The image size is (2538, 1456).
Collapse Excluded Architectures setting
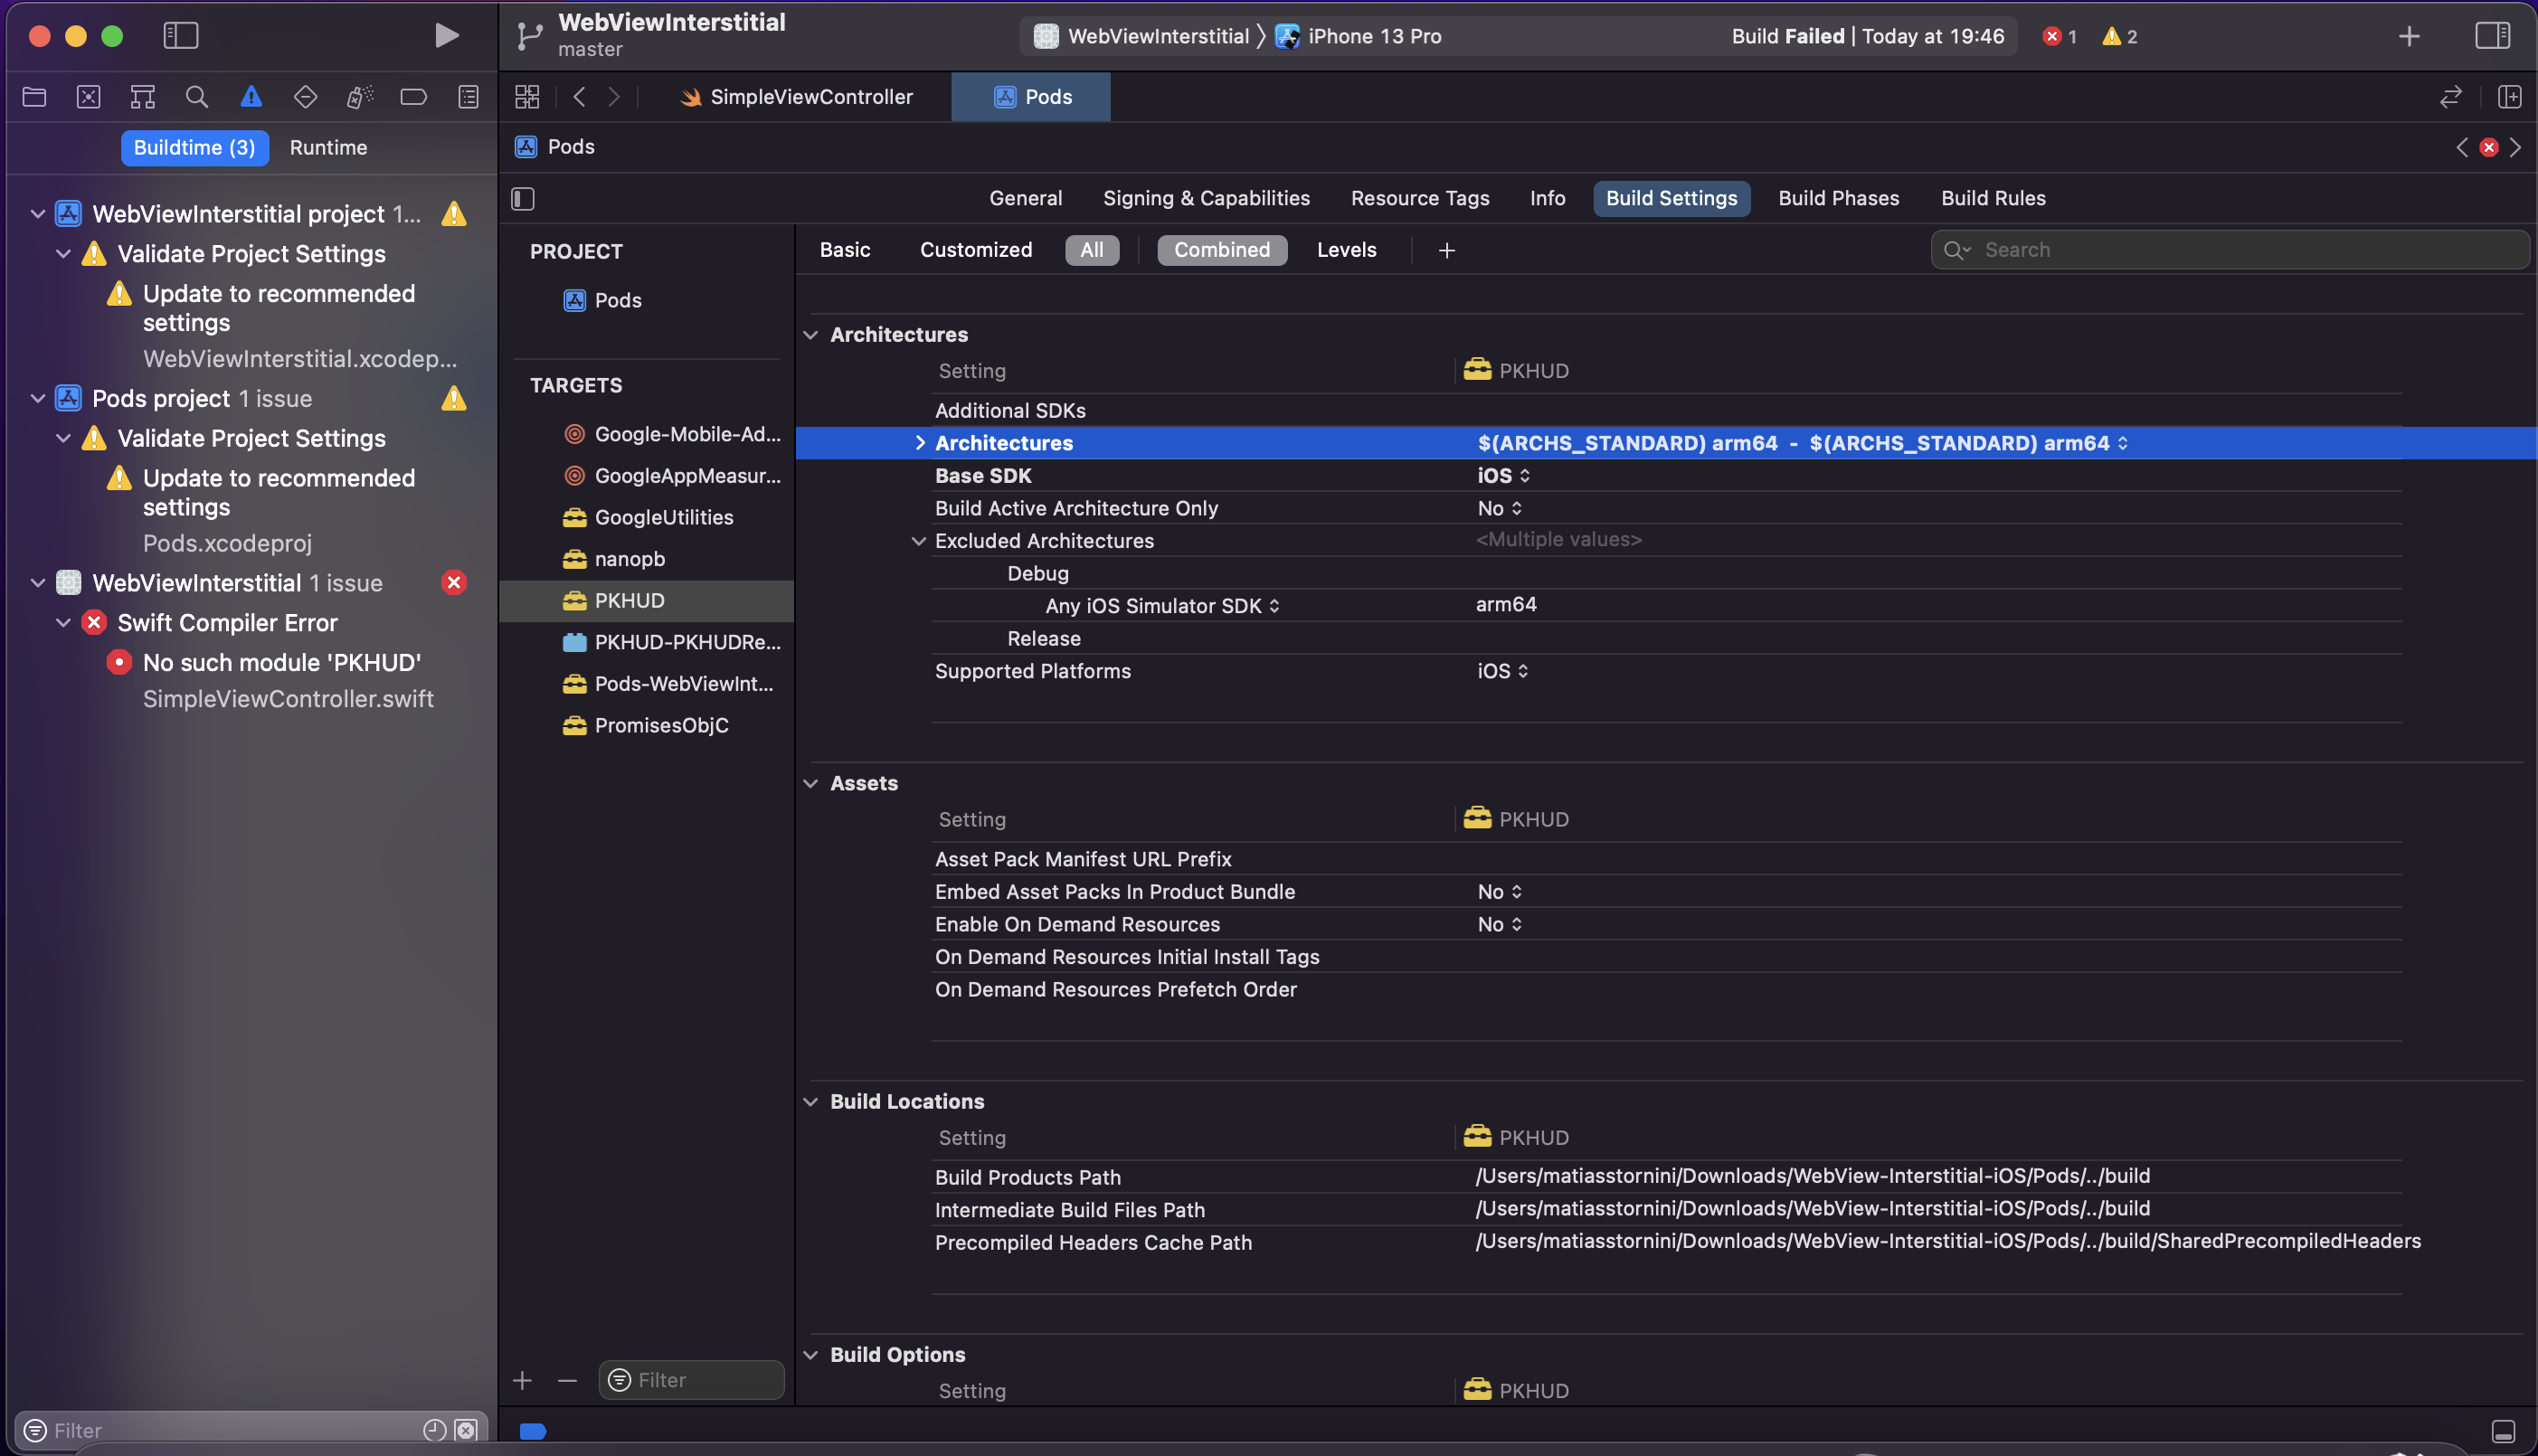tap(919, 541)
